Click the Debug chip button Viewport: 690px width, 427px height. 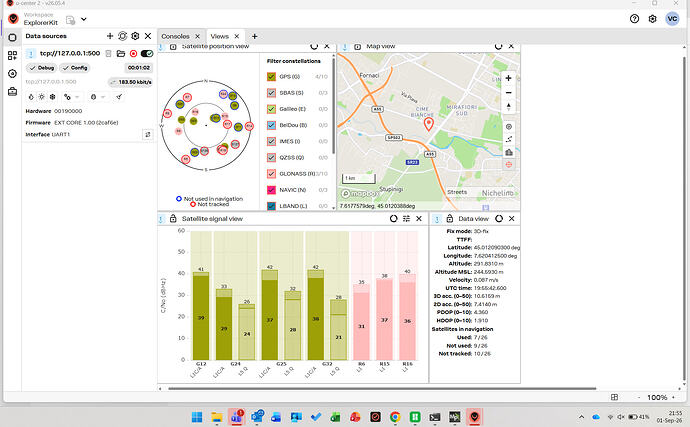[41, 68]
